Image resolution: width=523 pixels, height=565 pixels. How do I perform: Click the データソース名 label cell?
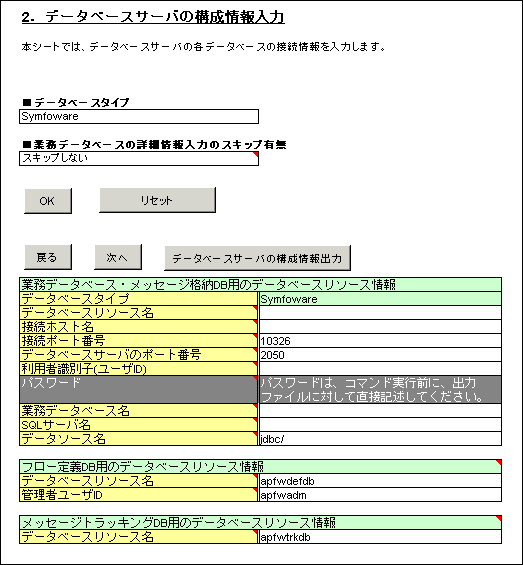click(x=139, y=439)
